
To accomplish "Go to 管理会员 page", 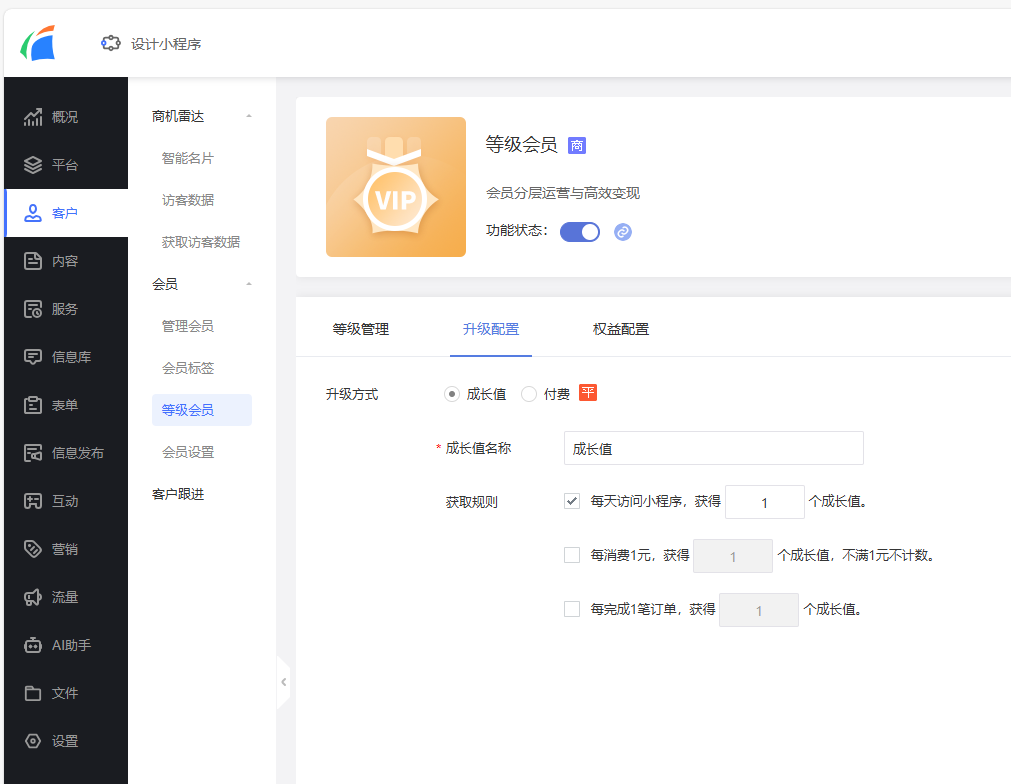I will click(x=186, y=325).
